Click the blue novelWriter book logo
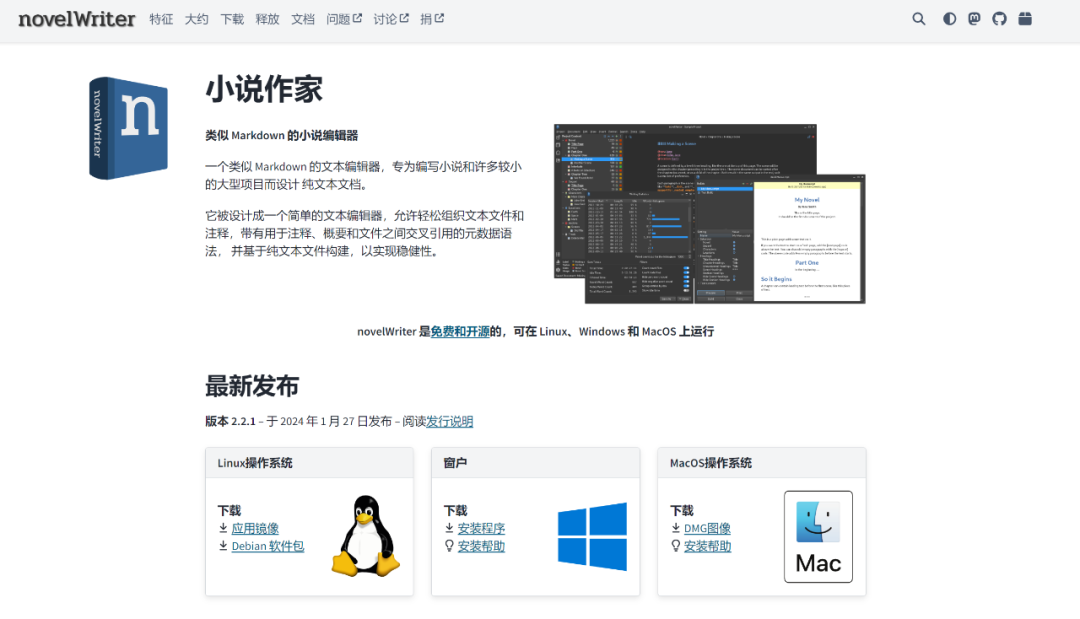The width and height of the screenshot is (1080, 619). coord(128,128)
